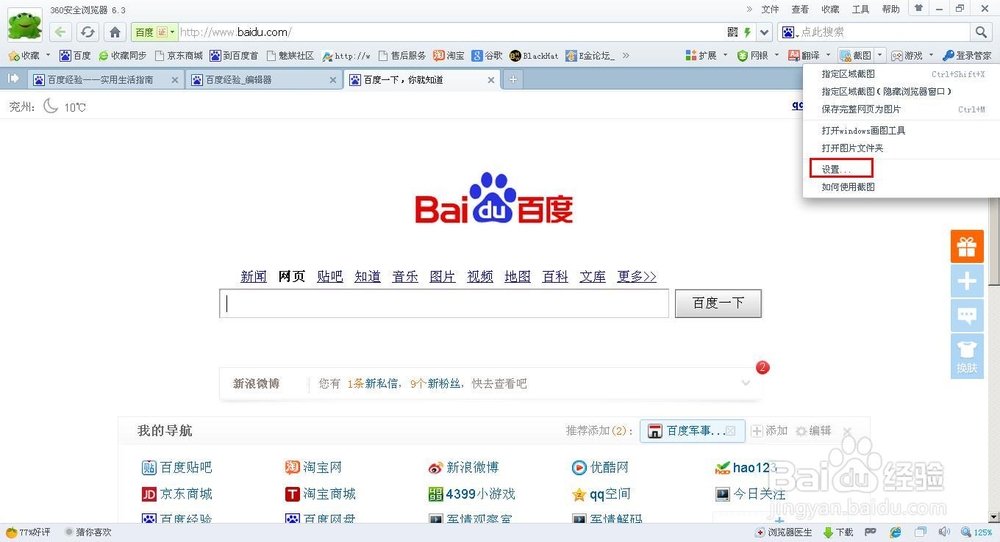Switch to 百度经验——实用生活指南 tab
This screenshot has width=1000, height=542.
pos(106,80)
